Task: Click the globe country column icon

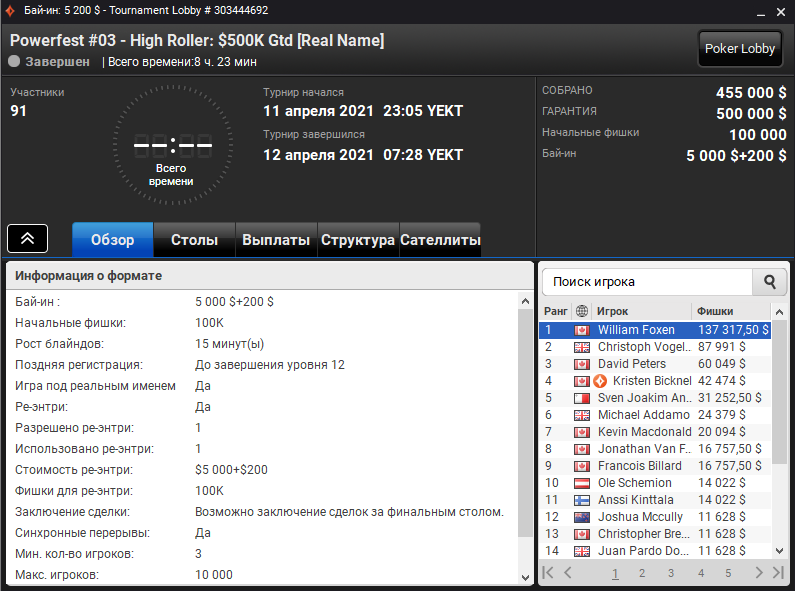Action: tap(582, 311)
